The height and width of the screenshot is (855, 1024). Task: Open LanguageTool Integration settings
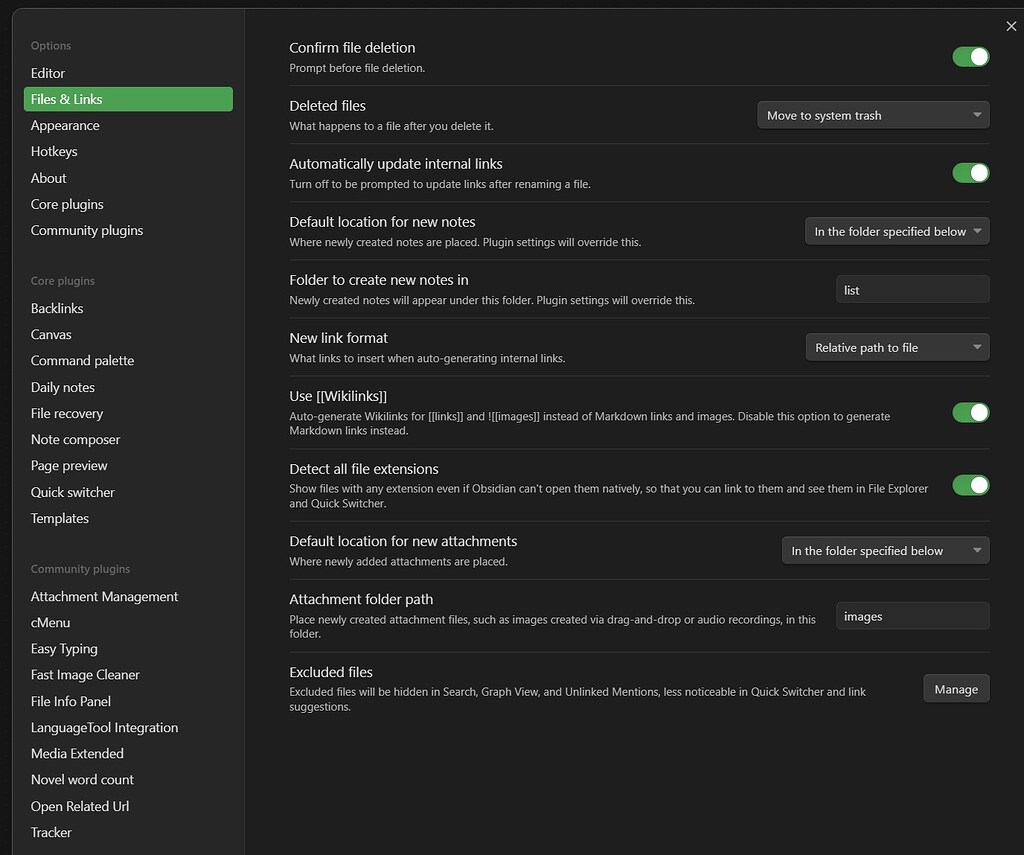coord(104,727)
